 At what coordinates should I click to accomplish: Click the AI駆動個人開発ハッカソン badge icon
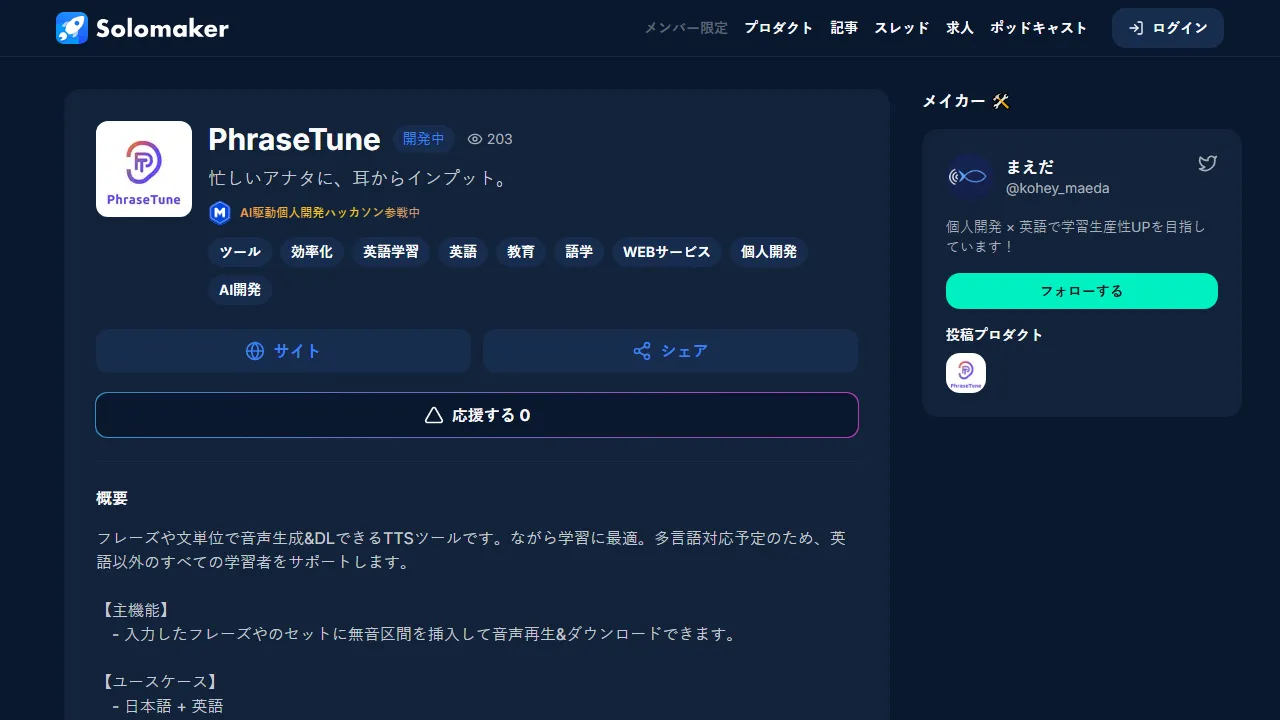(x=220, y=212)
